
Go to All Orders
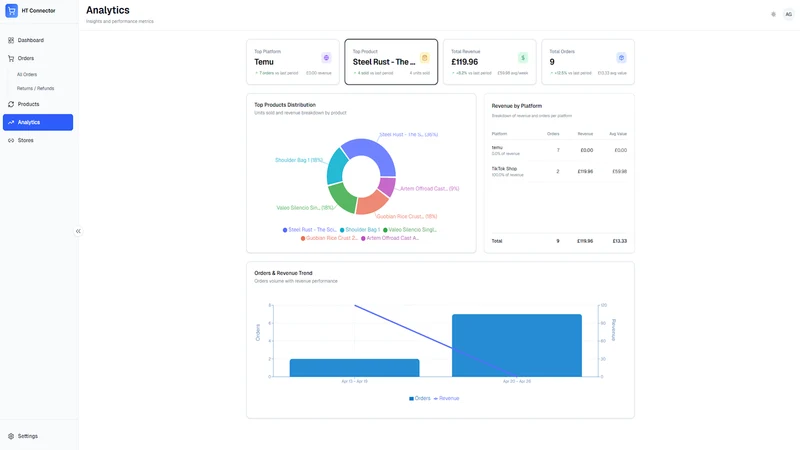(x=27, y=74)
